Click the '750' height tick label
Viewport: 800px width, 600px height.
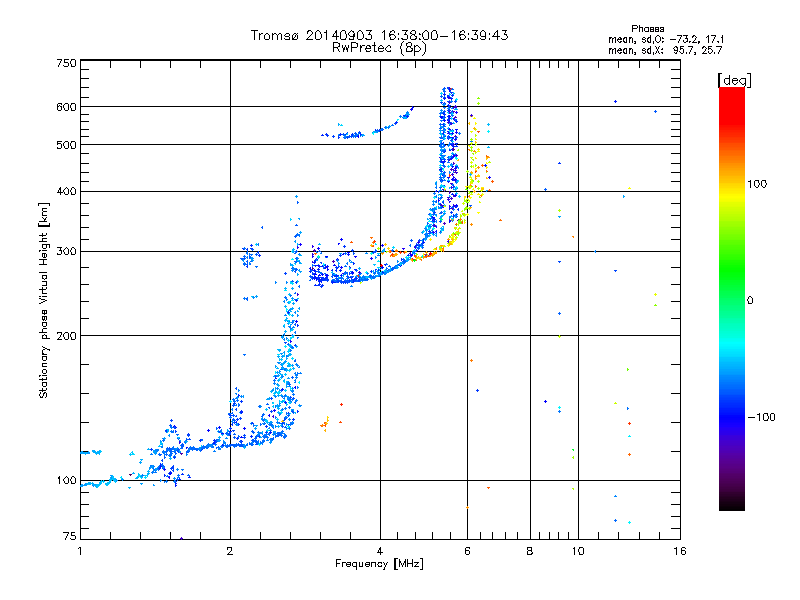[66, 63]
